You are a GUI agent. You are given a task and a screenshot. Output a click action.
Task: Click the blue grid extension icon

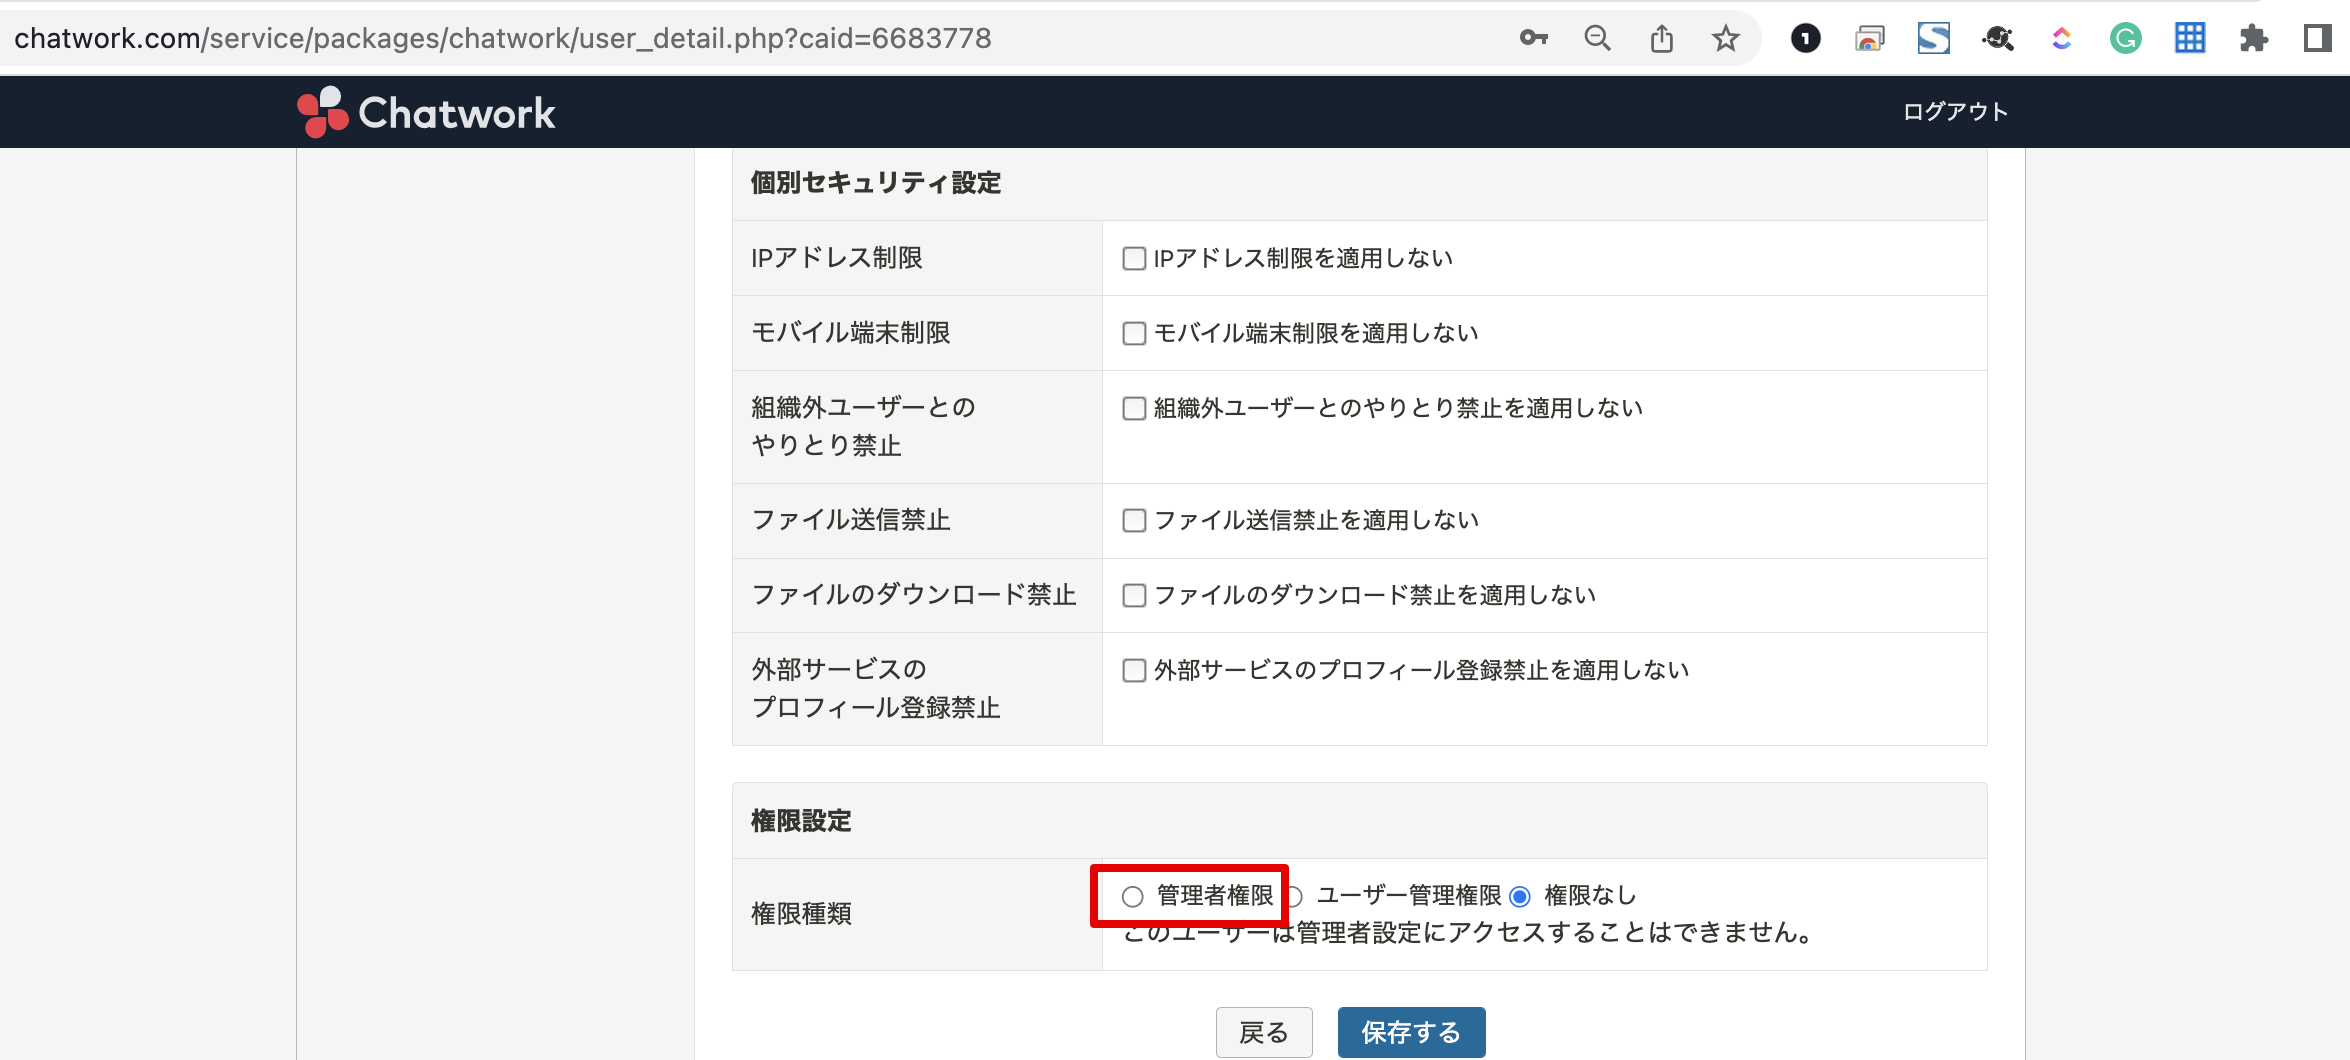[x=2189, y=39]
